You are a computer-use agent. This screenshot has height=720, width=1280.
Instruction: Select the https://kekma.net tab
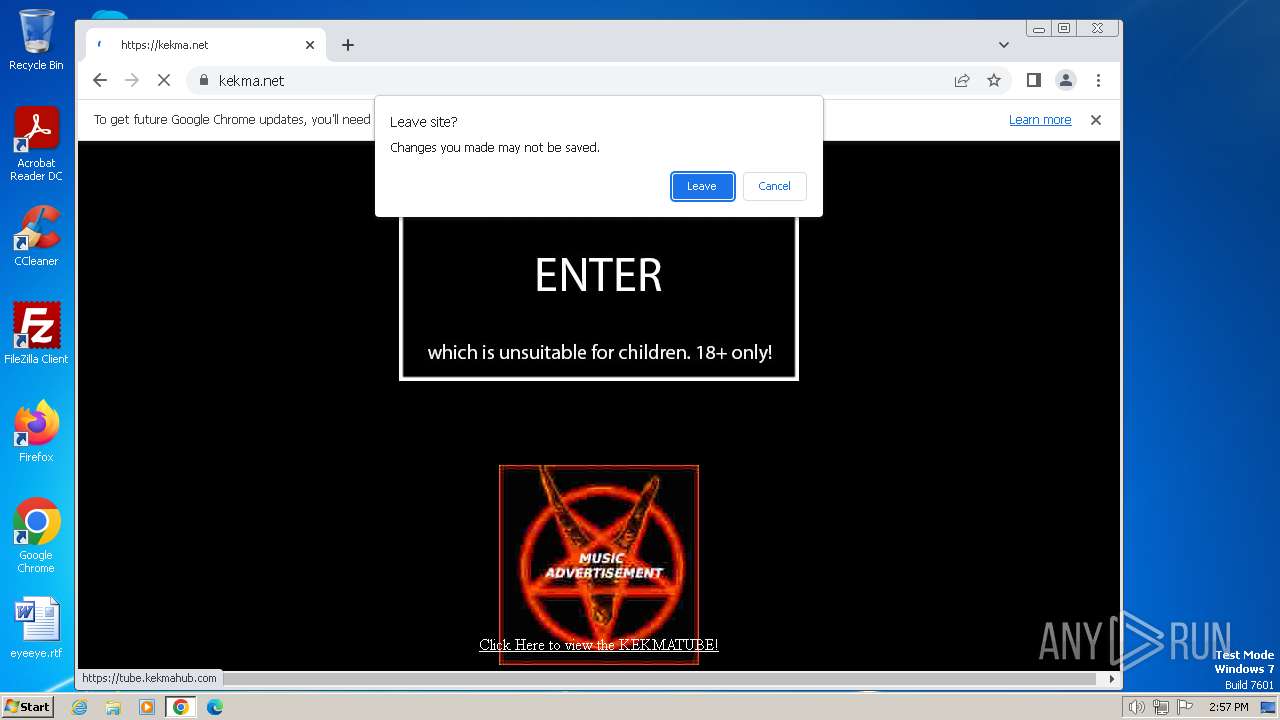click(x=205, y=45)
